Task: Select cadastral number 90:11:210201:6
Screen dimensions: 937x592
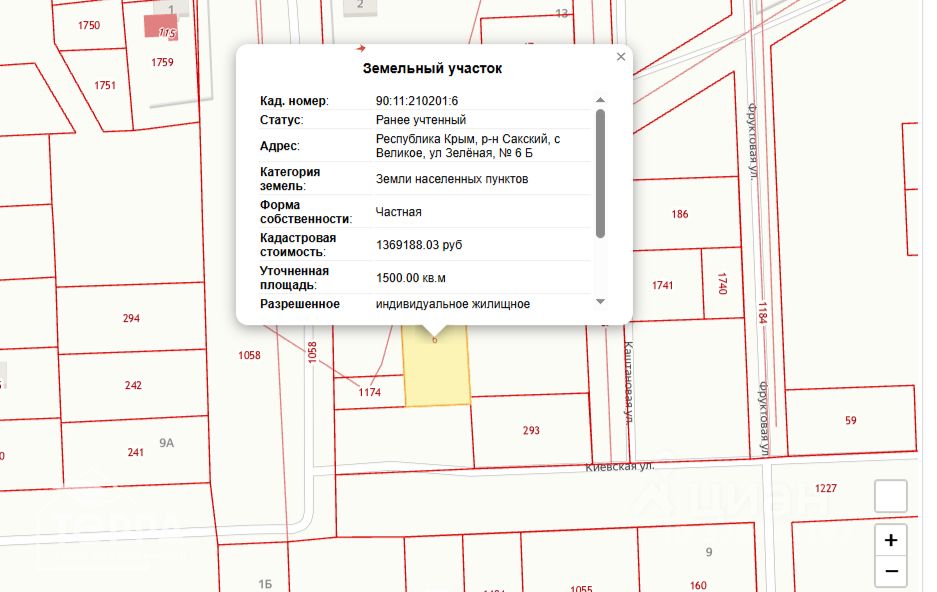Action: (x=417, y=101)
